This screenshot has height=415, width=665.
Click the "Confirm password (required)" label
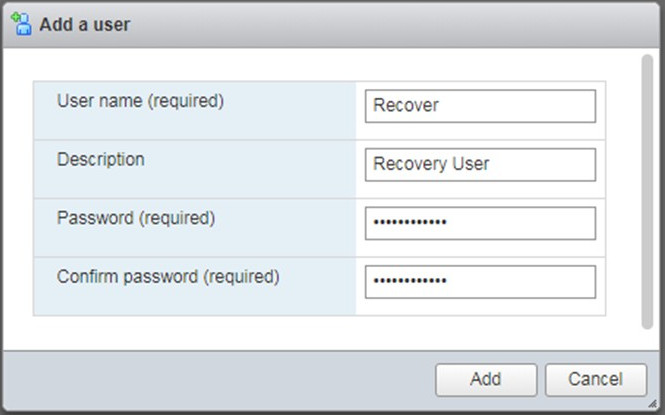tap(168, 277)
